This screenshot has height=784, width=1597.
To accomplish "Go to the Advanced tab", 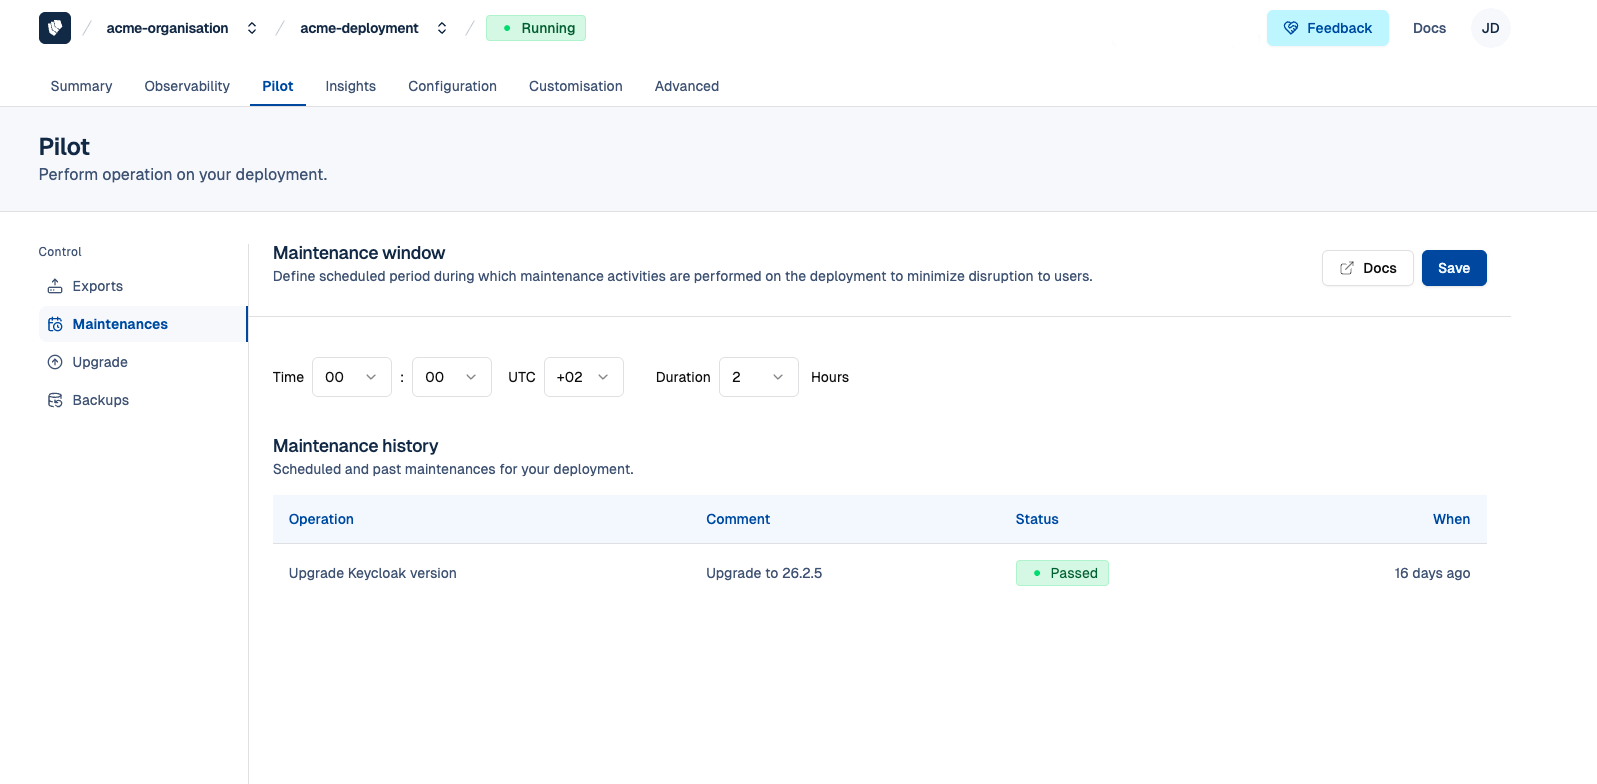I will [687, 86].
